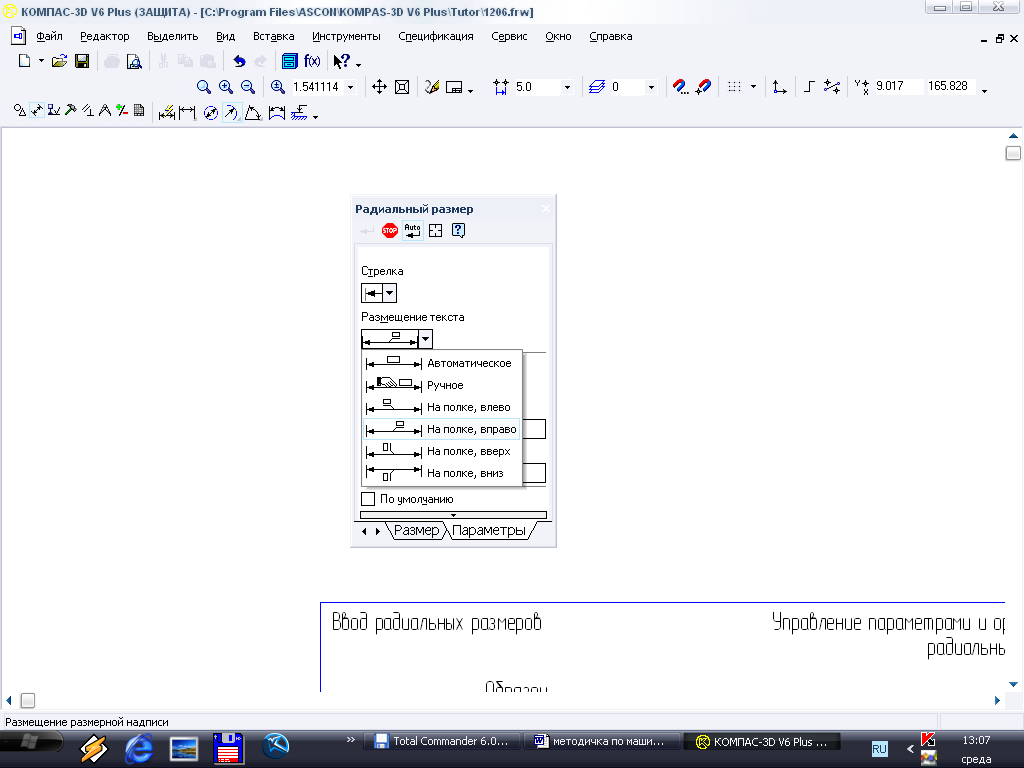Choose На полке, влево option
This screenshot has width=1024, height=768.
click(441, 407)
